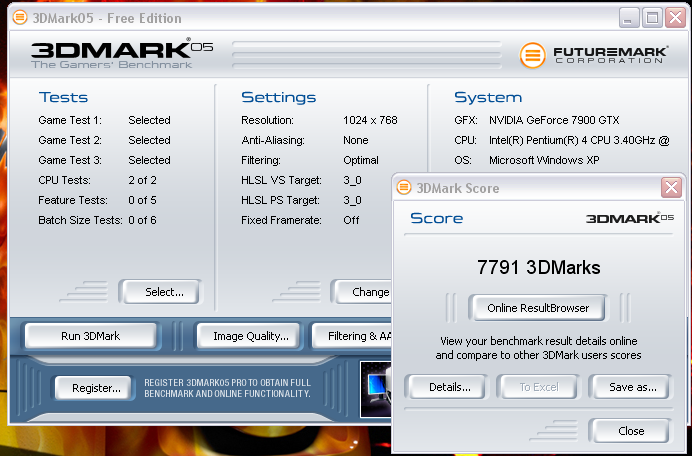Screen dimensions: 692x456
Task: Click the 3DMark05 Gamers' Benchmark logo
Action: [122, 53]
